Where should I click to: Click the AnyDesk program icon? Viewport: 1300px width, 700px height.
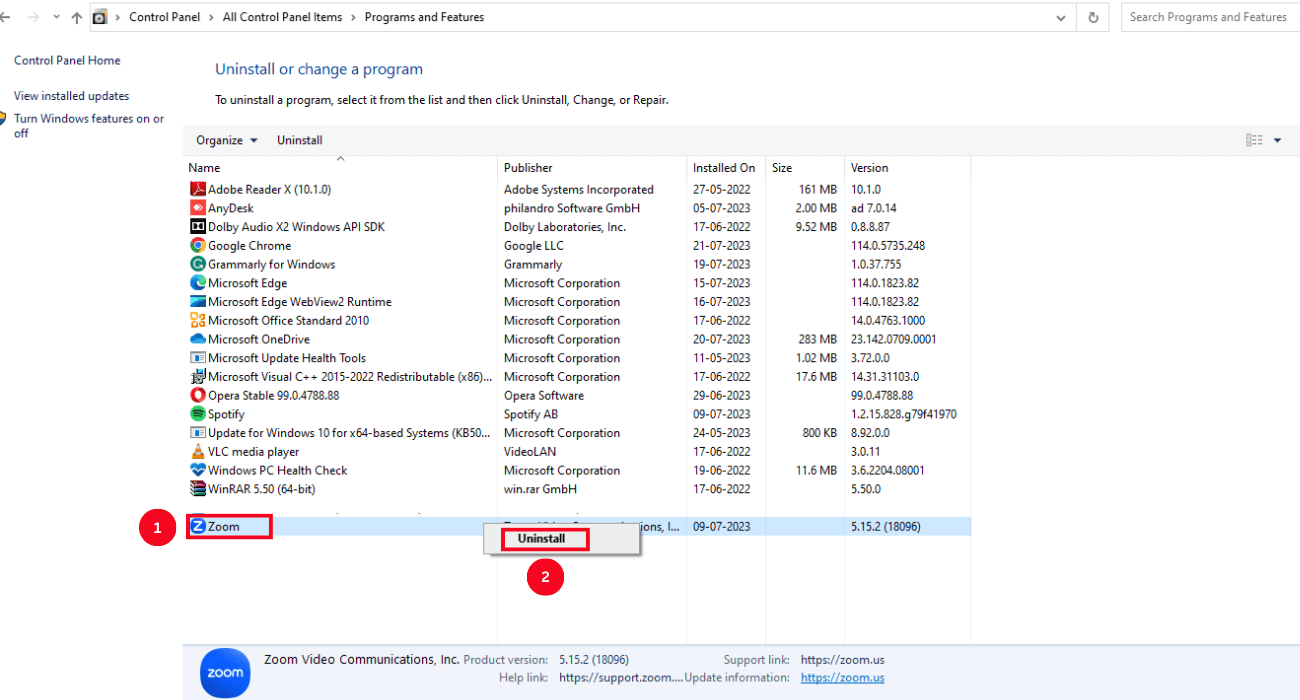198,208
